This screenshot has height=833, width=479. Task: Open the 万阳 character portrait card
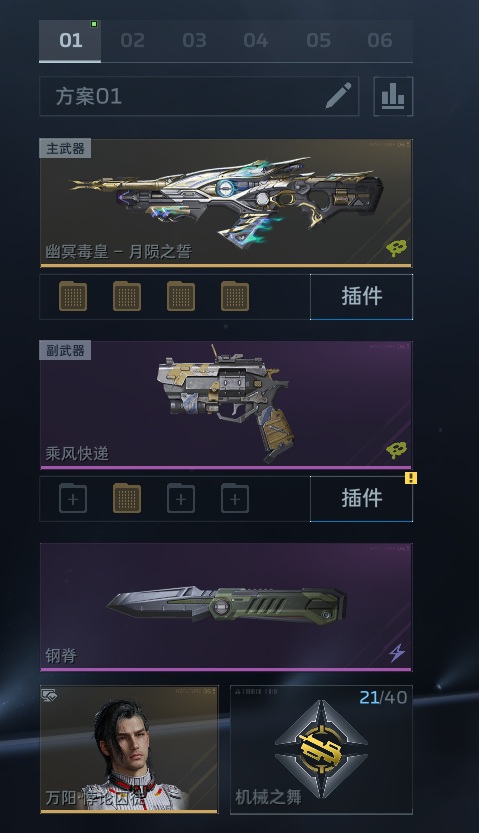pyautogui.click(x=129, y=749)
